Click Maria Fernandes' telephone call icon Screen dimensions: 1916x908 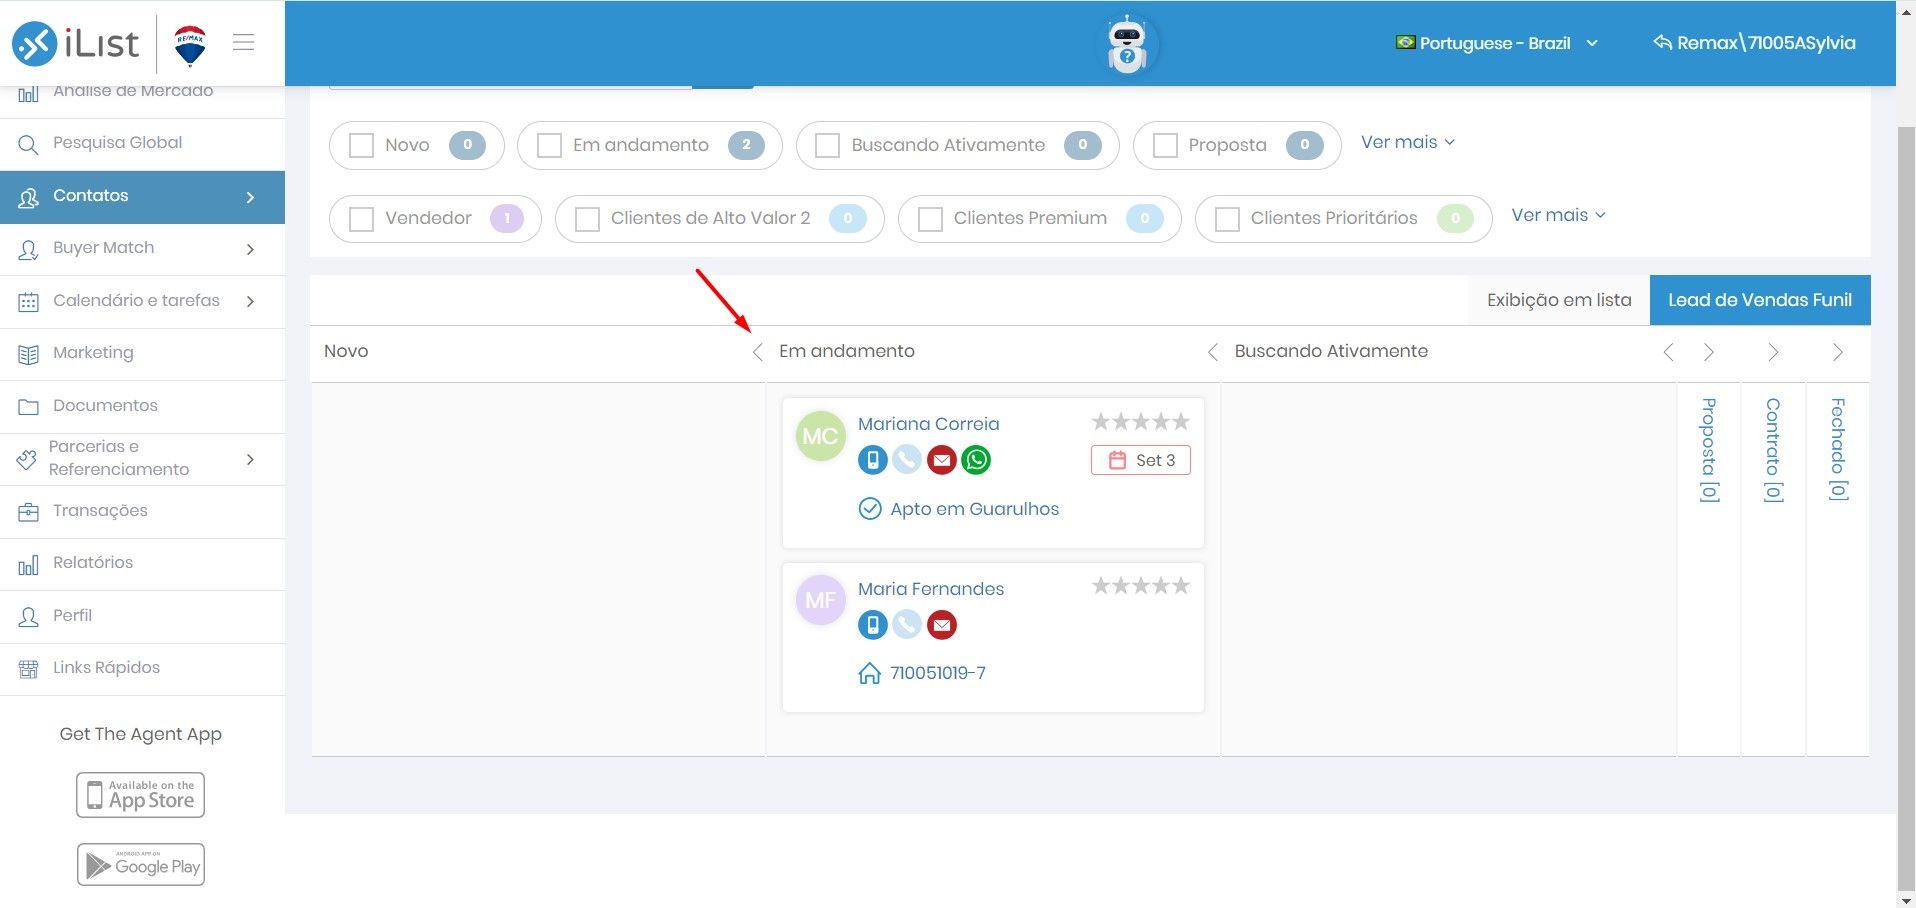coord(907,625)
